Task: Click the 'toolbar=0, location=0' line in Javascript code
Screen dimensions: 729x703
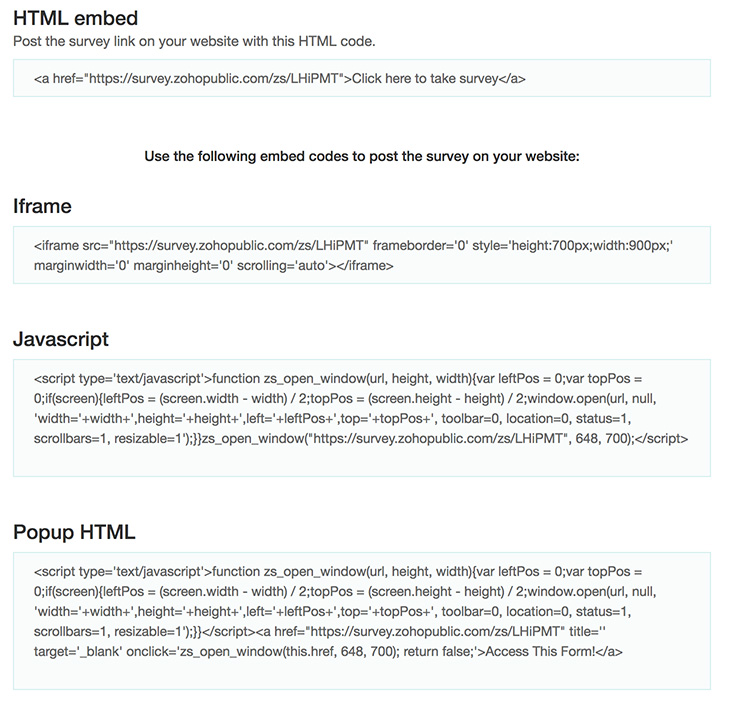Action: (x=332, y=418)
